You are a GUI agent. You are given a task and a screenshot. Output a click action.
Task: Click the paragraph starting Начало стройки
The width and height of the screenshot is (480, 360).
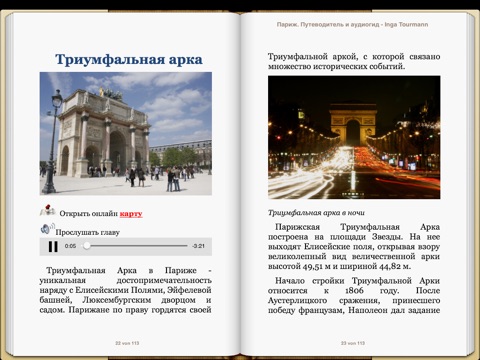[354, 295]
